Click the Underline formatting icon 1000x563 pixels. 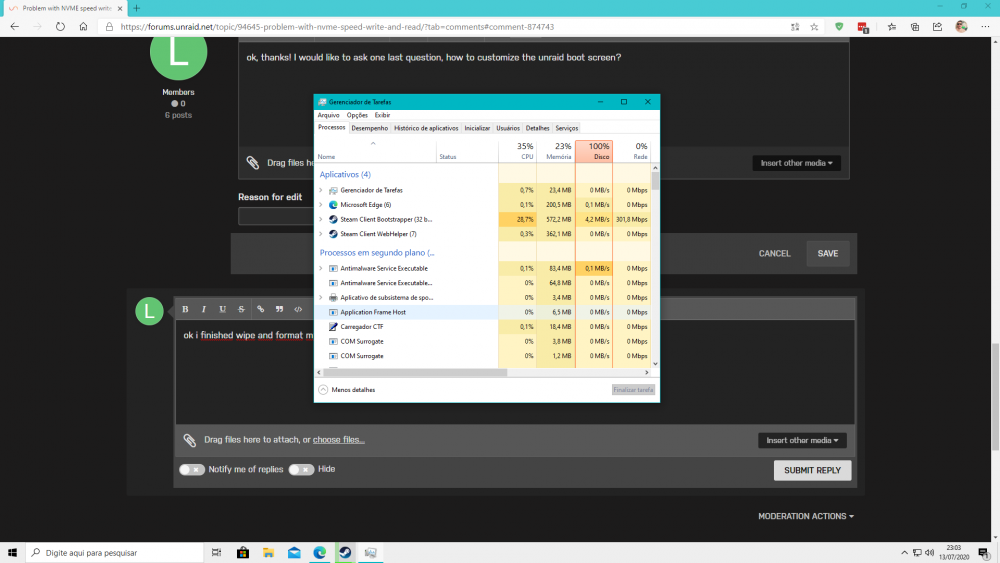[x=223, y=309]
